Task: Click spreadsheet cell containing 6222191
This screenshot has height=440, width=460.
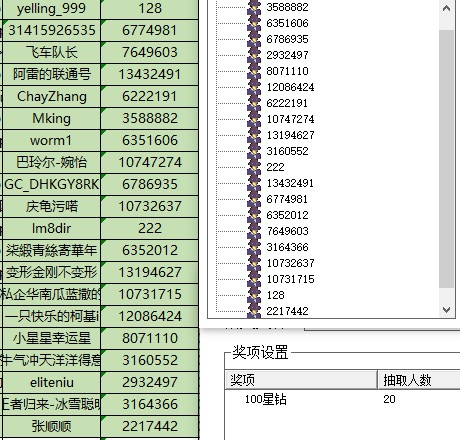Action: click(150, 96)
